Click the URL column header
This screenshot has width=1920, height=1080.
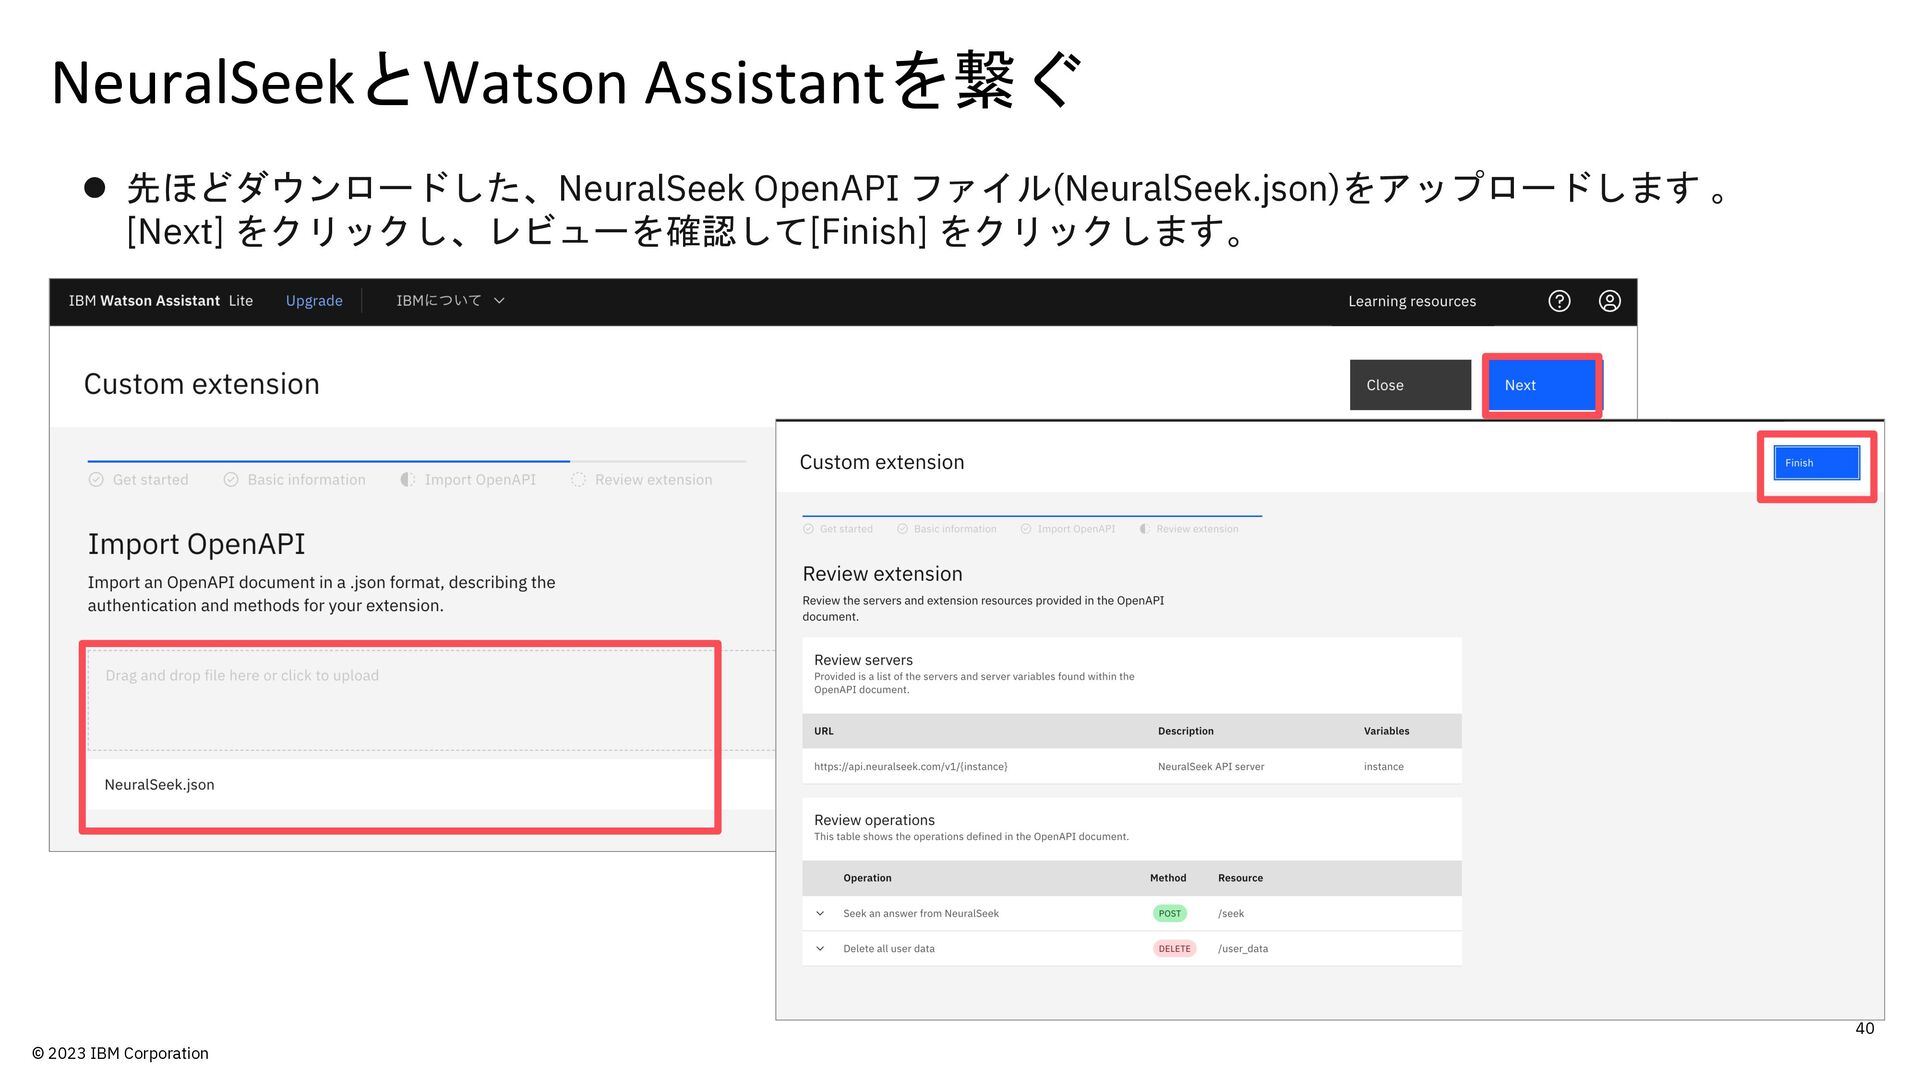click(x=823, y=731)
